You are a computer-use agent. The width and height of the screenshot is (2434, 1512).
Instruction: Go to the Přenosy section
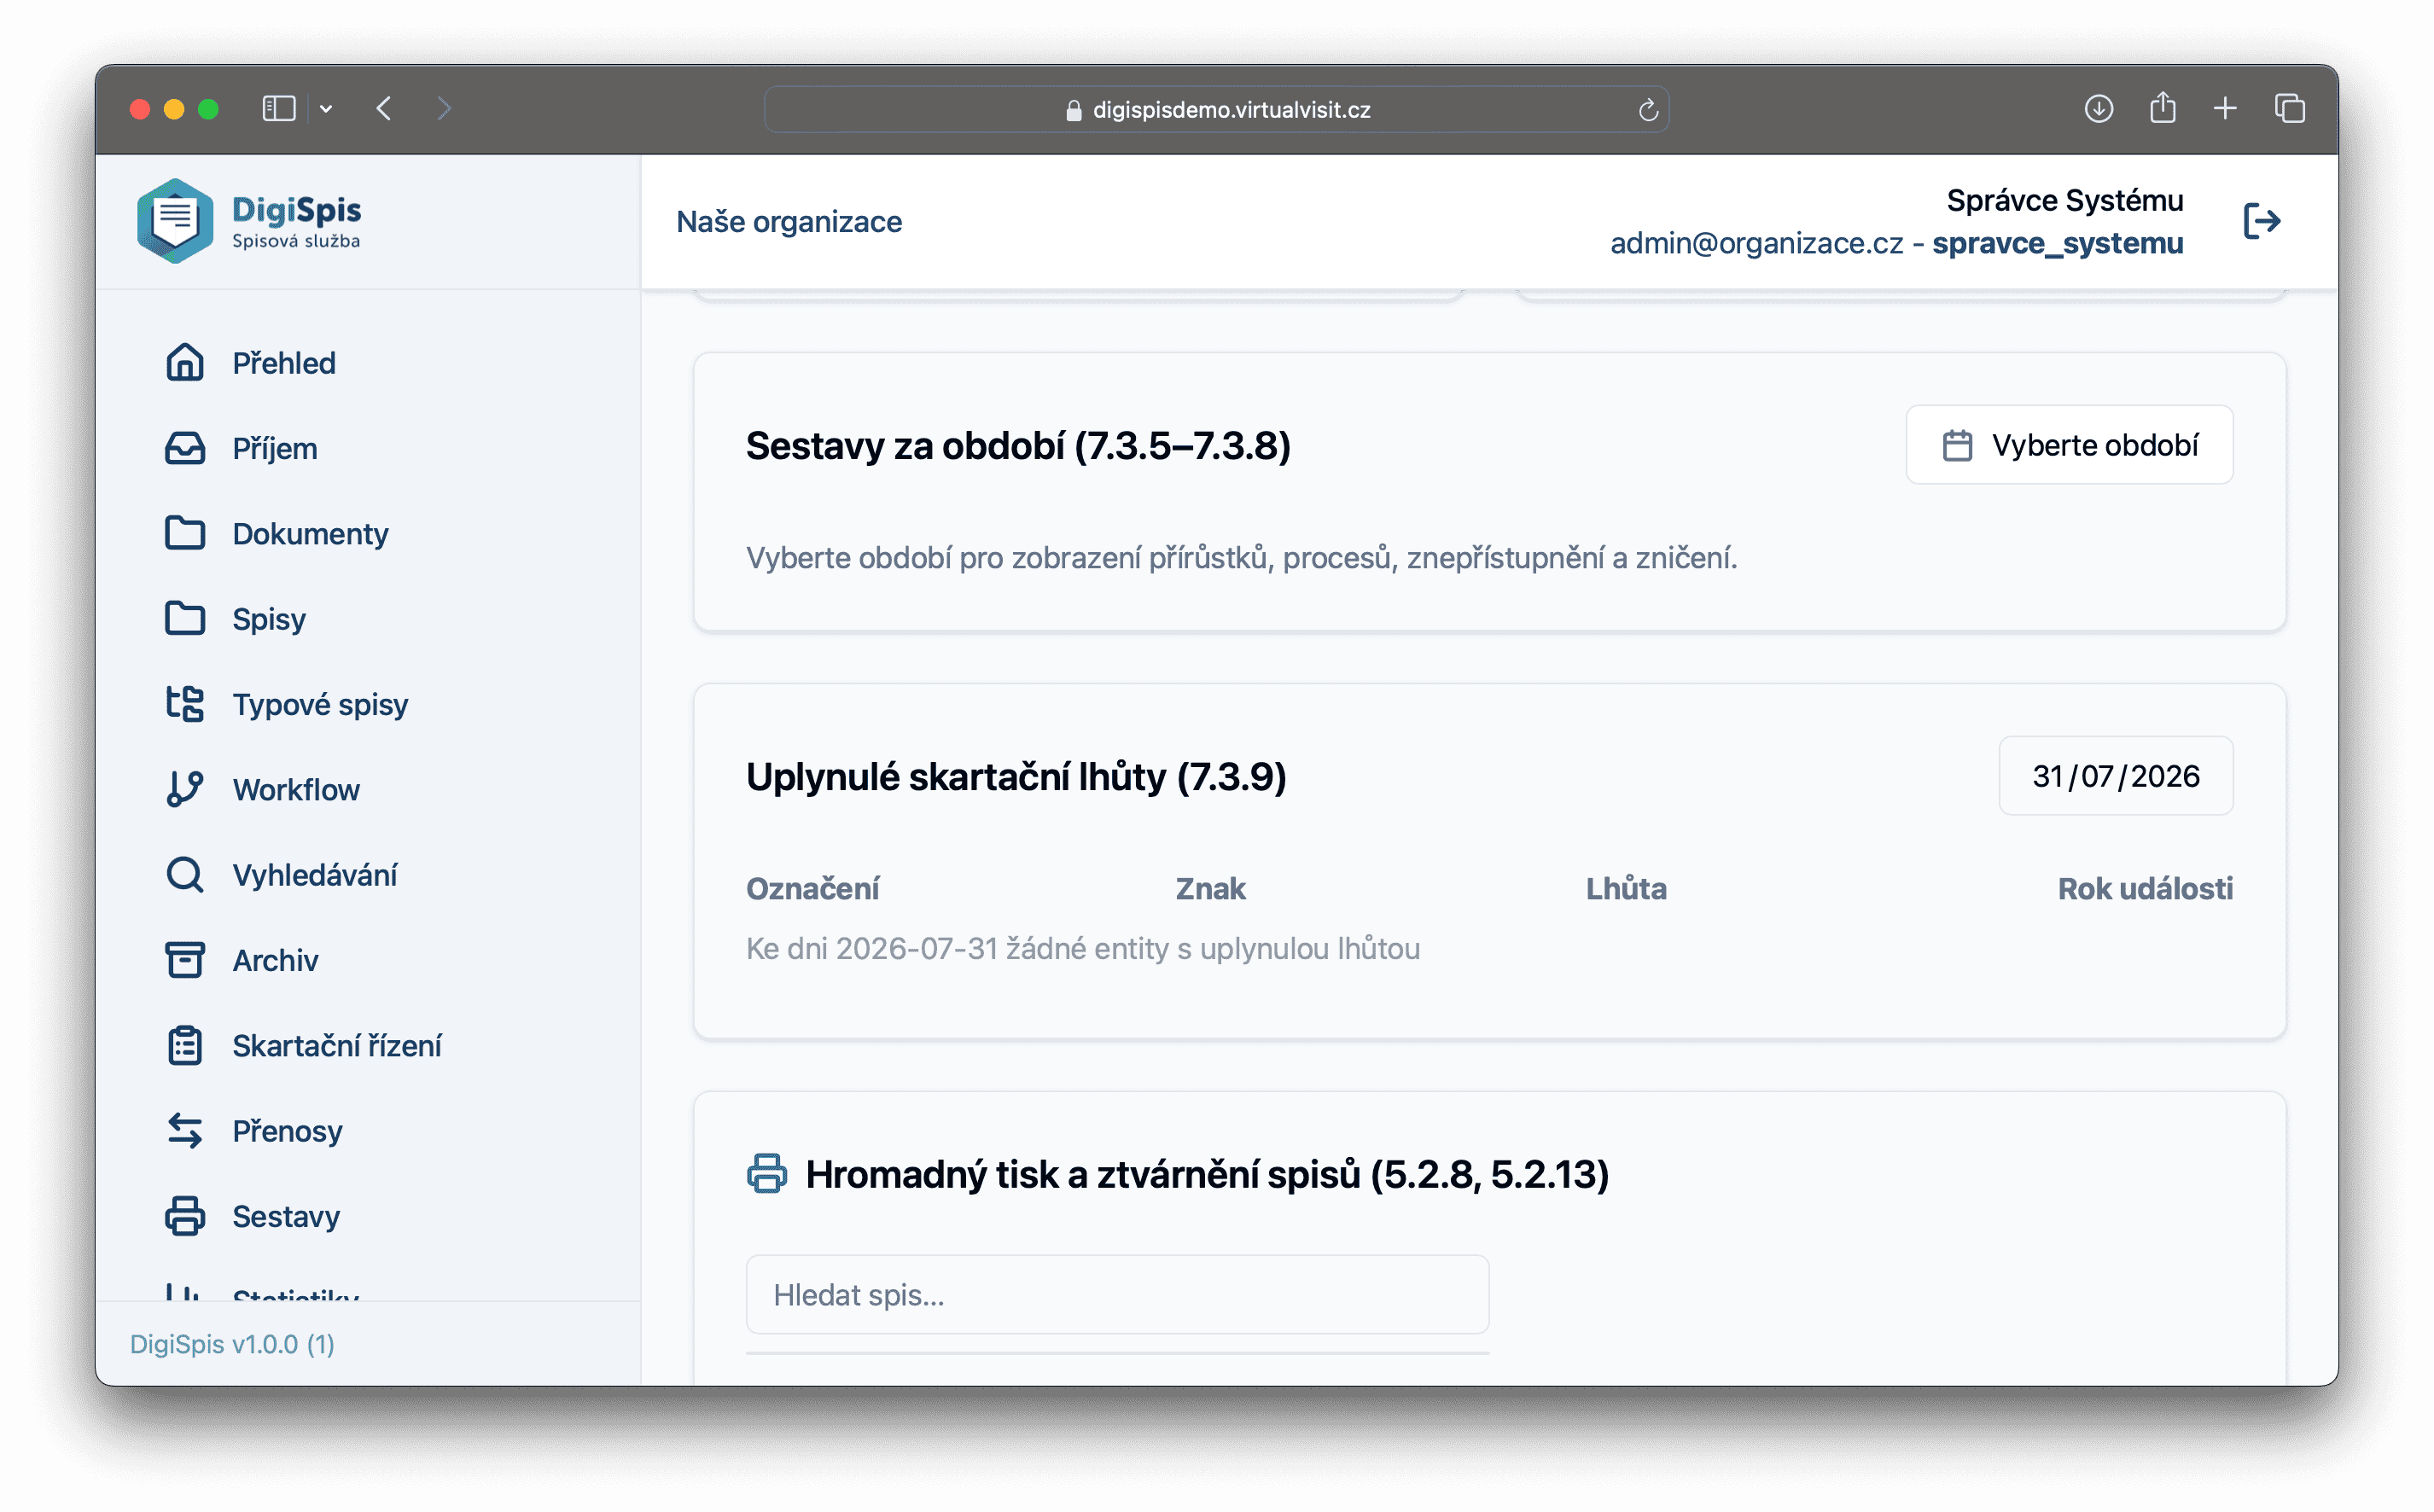click(287, 1131)
